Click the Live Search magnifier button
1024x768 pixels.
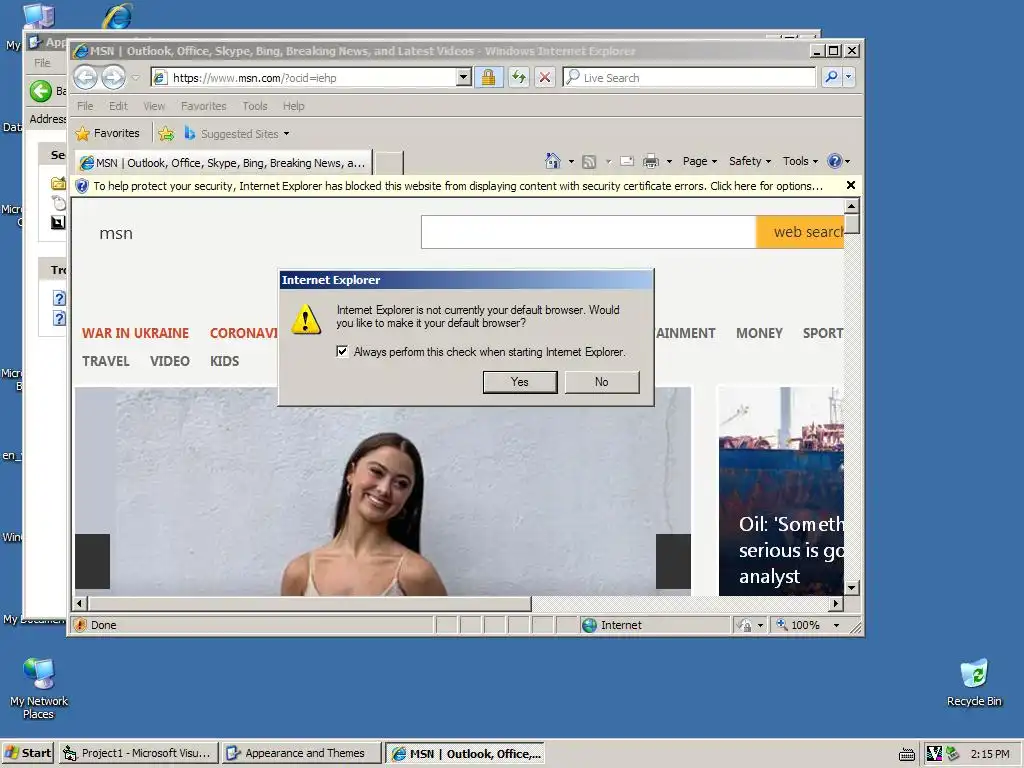click(x=831, y=77)
